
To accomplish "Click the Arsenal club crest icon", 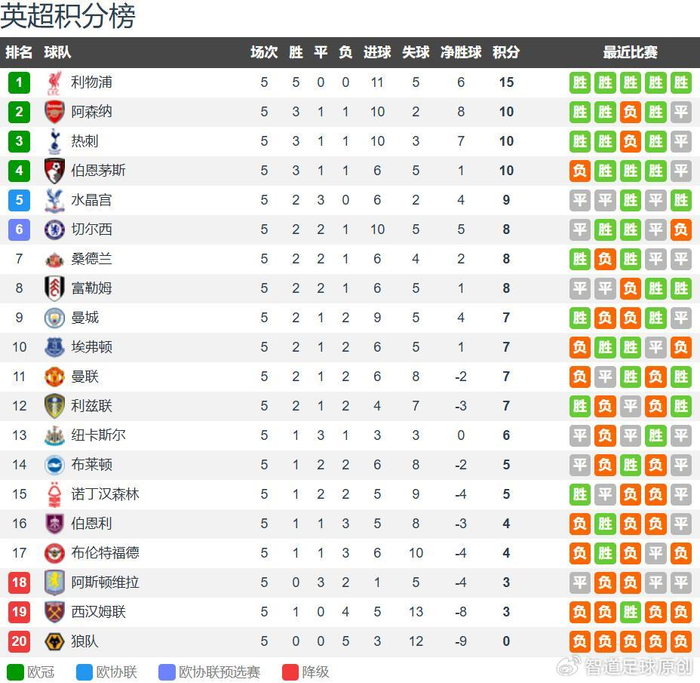I will pos(54,112).
